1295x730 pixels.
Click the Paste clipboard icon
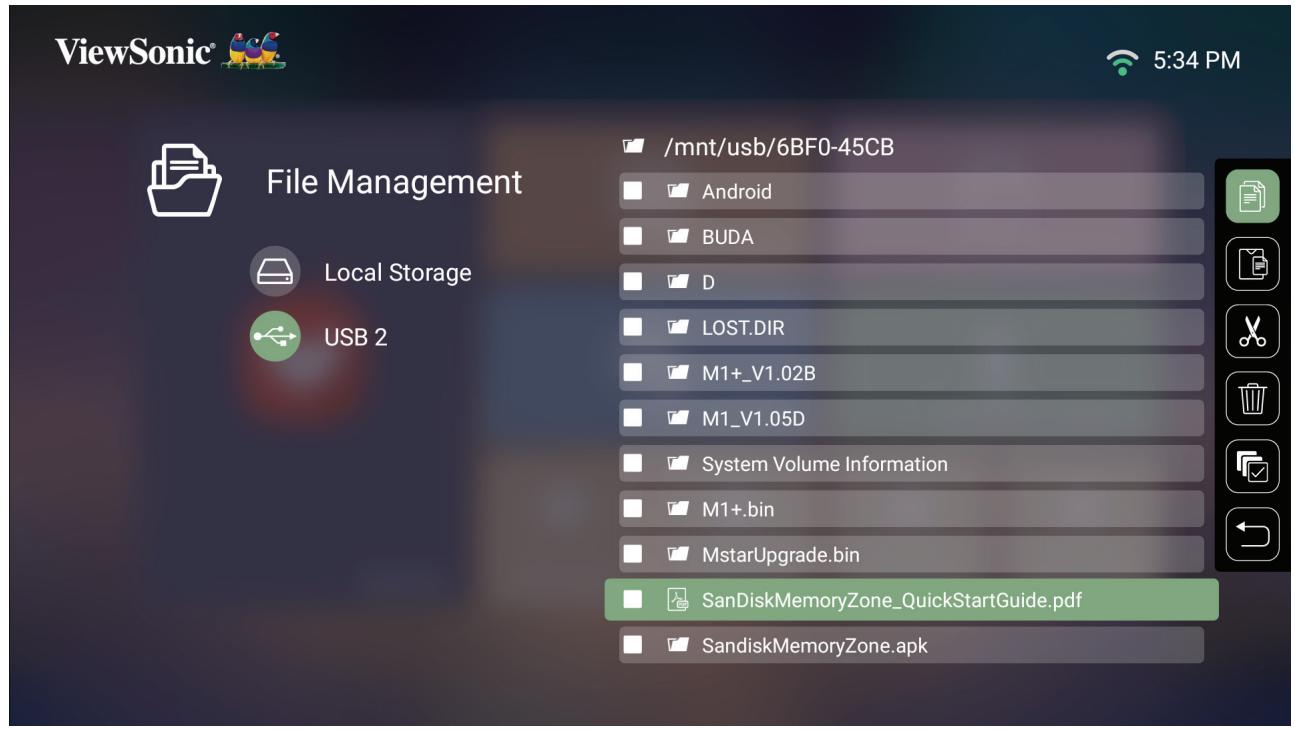click(1252, 264)
